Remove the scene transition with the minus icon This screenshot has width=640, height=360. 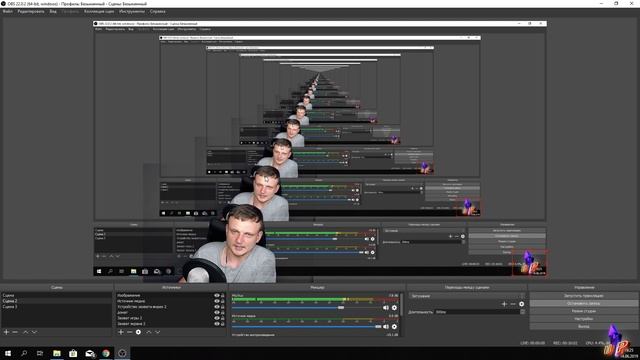click(513, 304)
